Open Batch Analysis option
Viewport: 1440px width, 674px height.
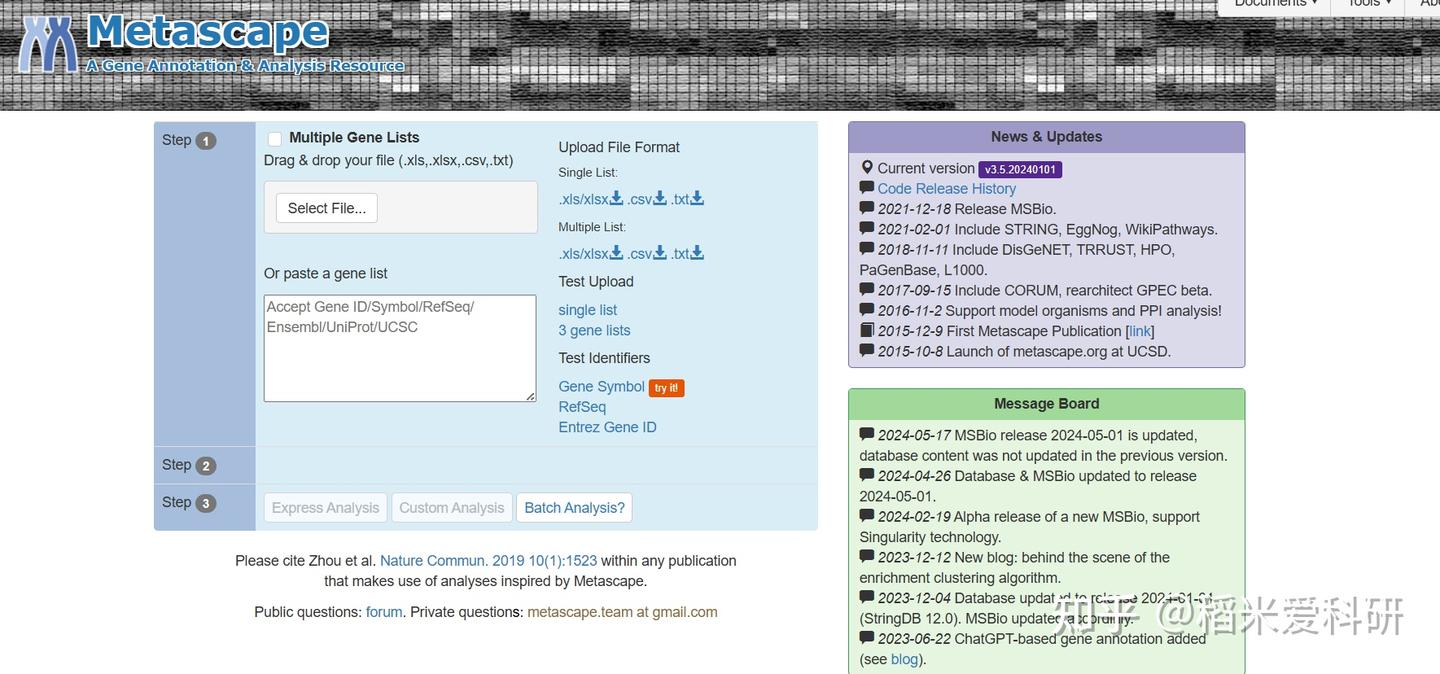(574, 507)
